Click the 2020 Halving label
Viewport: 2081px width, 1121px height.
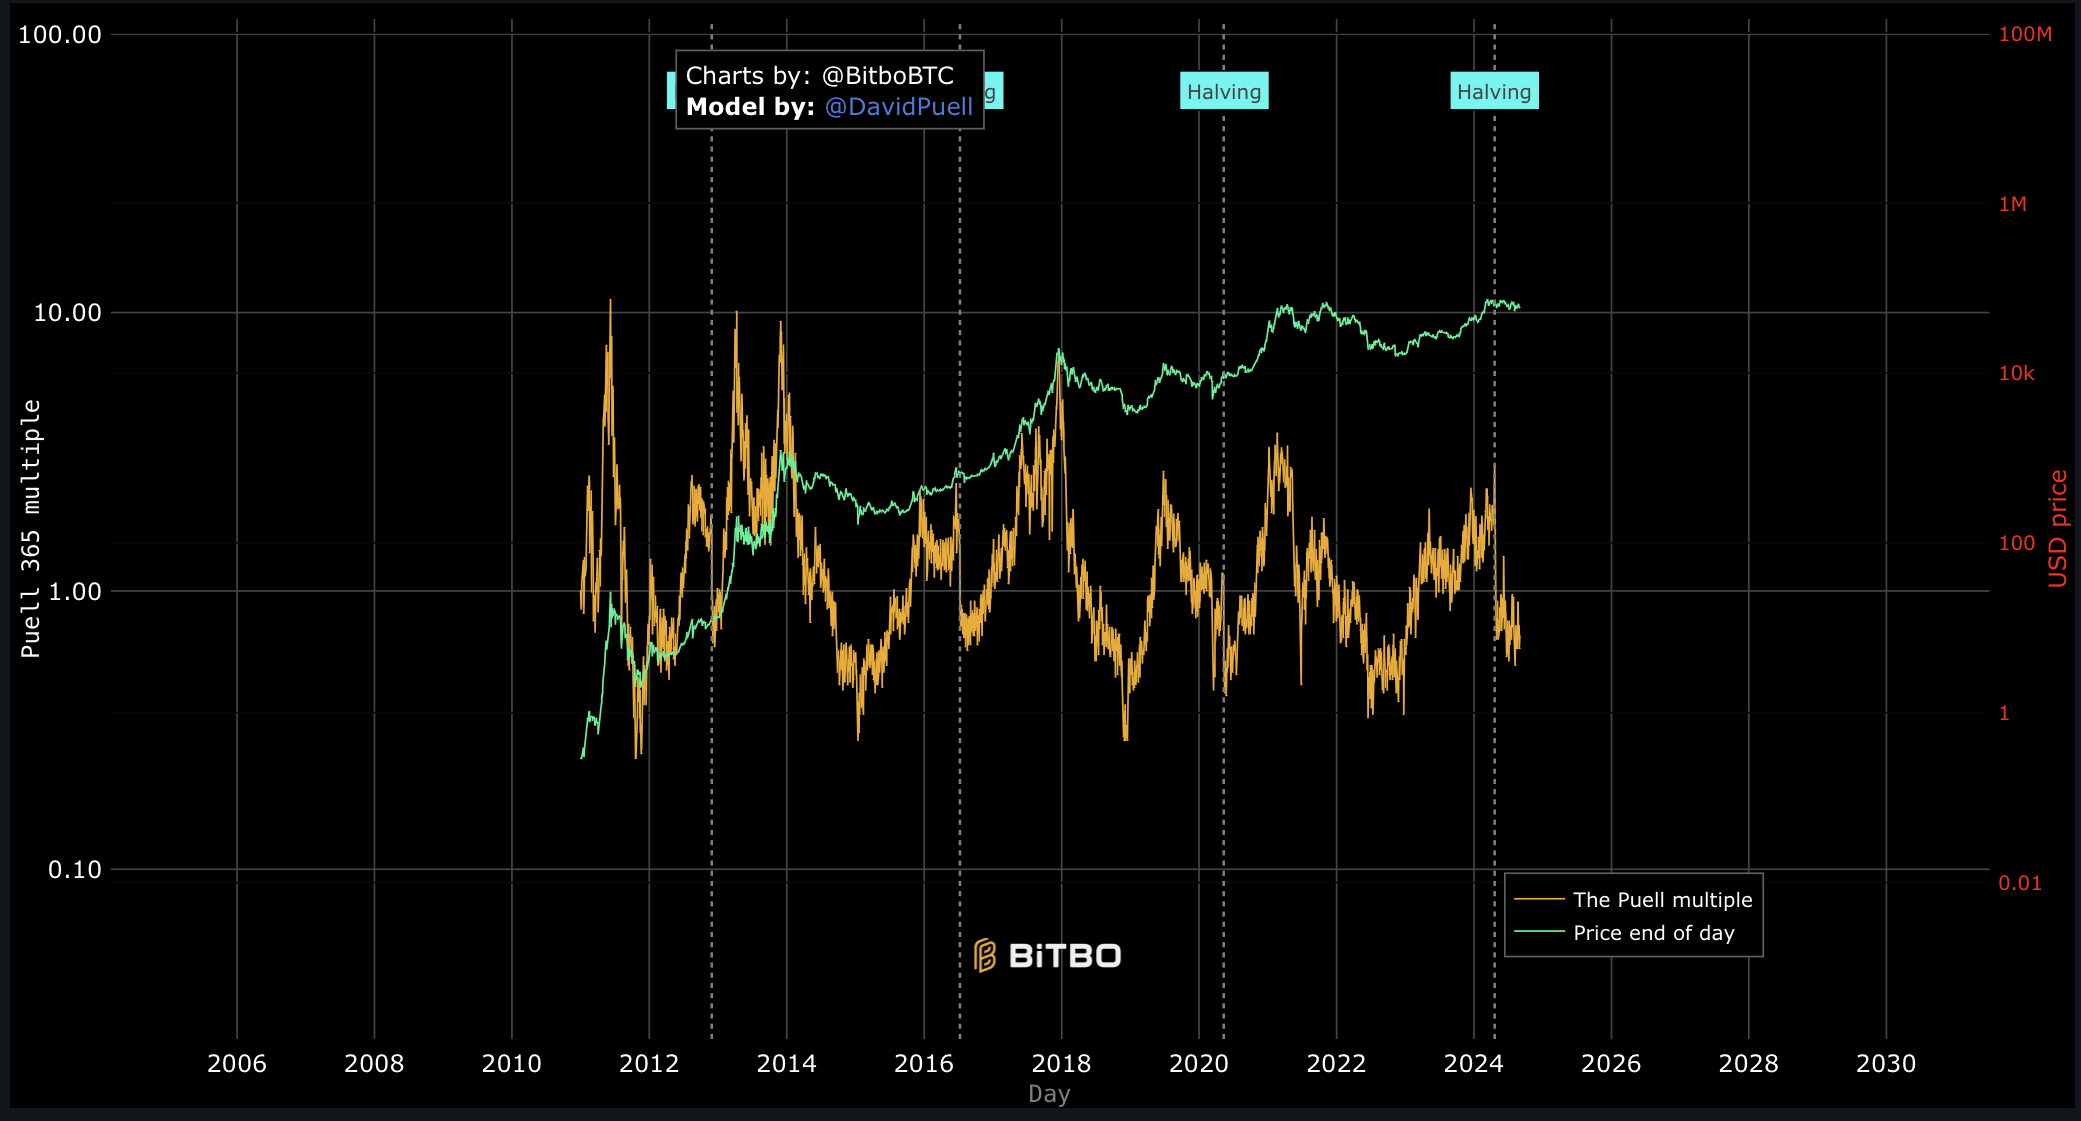[x=1224, y=92]
